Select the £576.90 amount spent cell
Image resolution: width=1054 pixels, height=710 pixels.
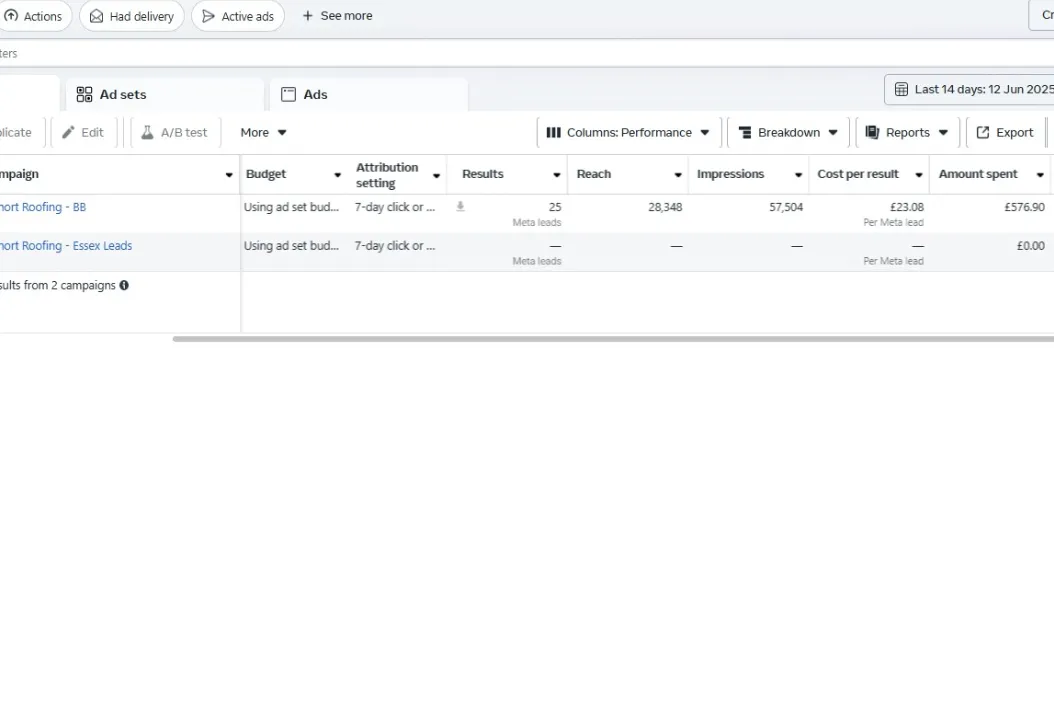(1024, 207)
